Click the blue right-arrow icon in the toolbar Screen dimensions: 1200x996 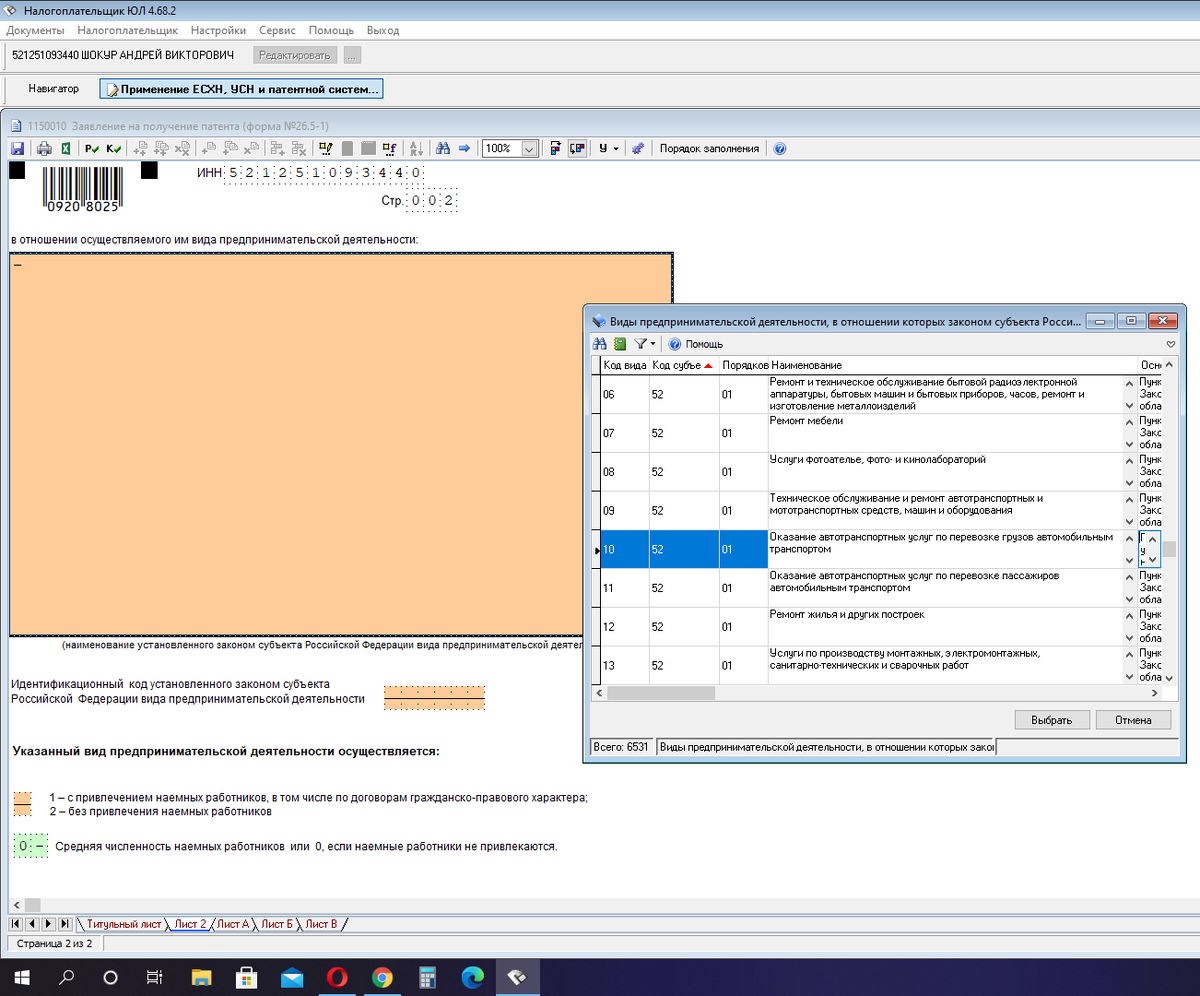tap(464, 148)
